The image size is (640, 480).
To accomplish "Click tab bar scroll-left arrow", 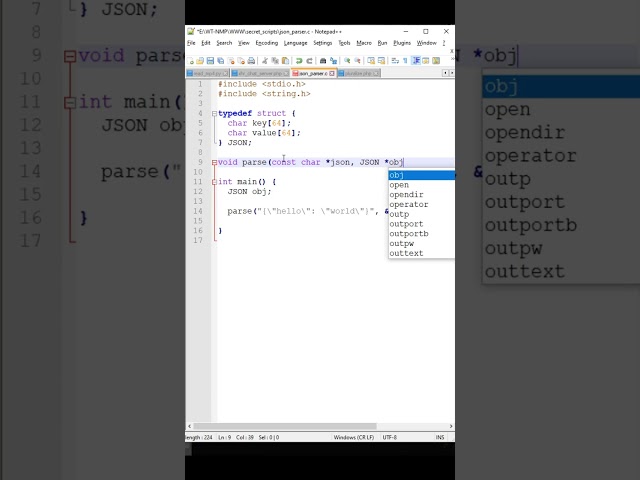I will pos(445,73).
